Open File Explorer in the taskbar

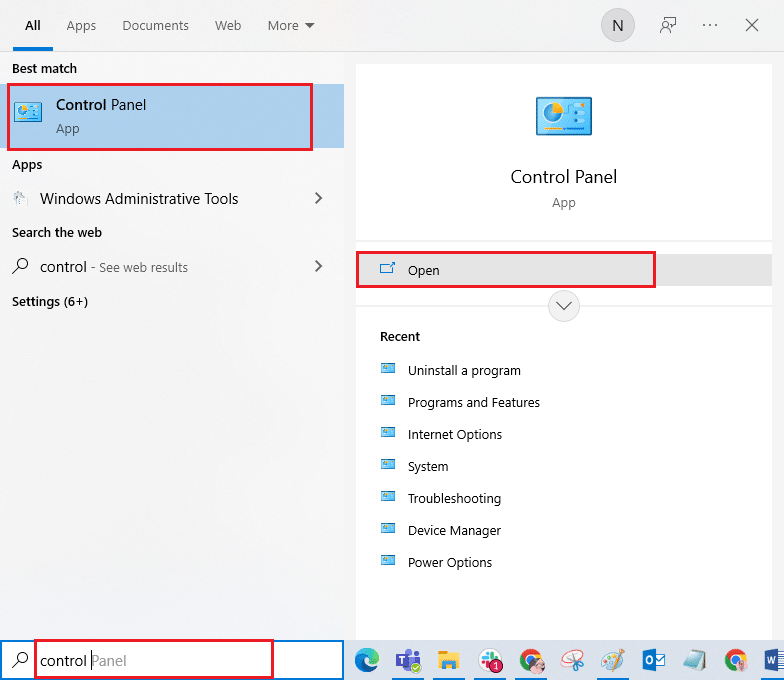(x=449, y=660)
